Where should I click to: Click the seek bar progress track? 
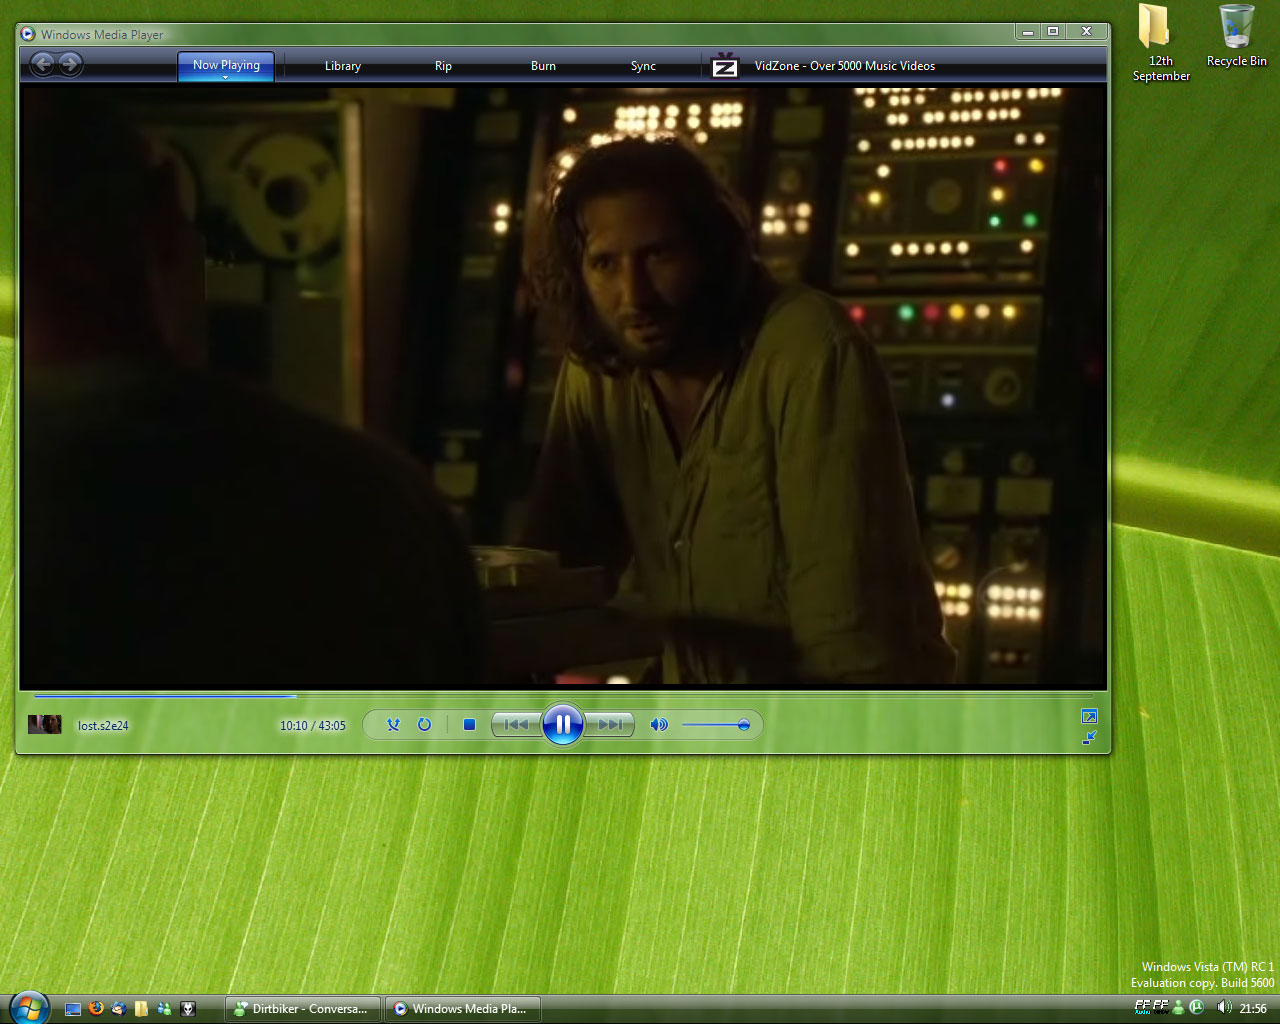pyautogui.click(x=563, y=695)
